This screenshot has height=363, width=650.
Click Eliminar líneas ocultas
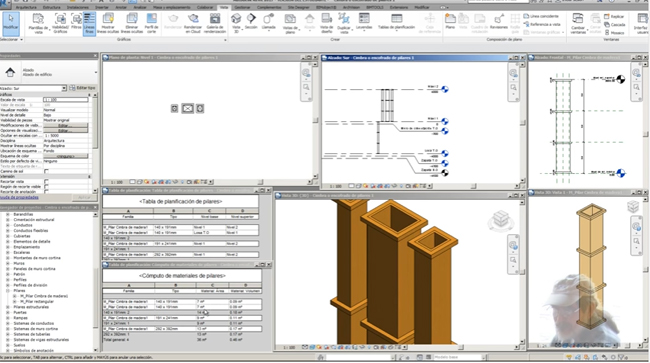(132, 23)
